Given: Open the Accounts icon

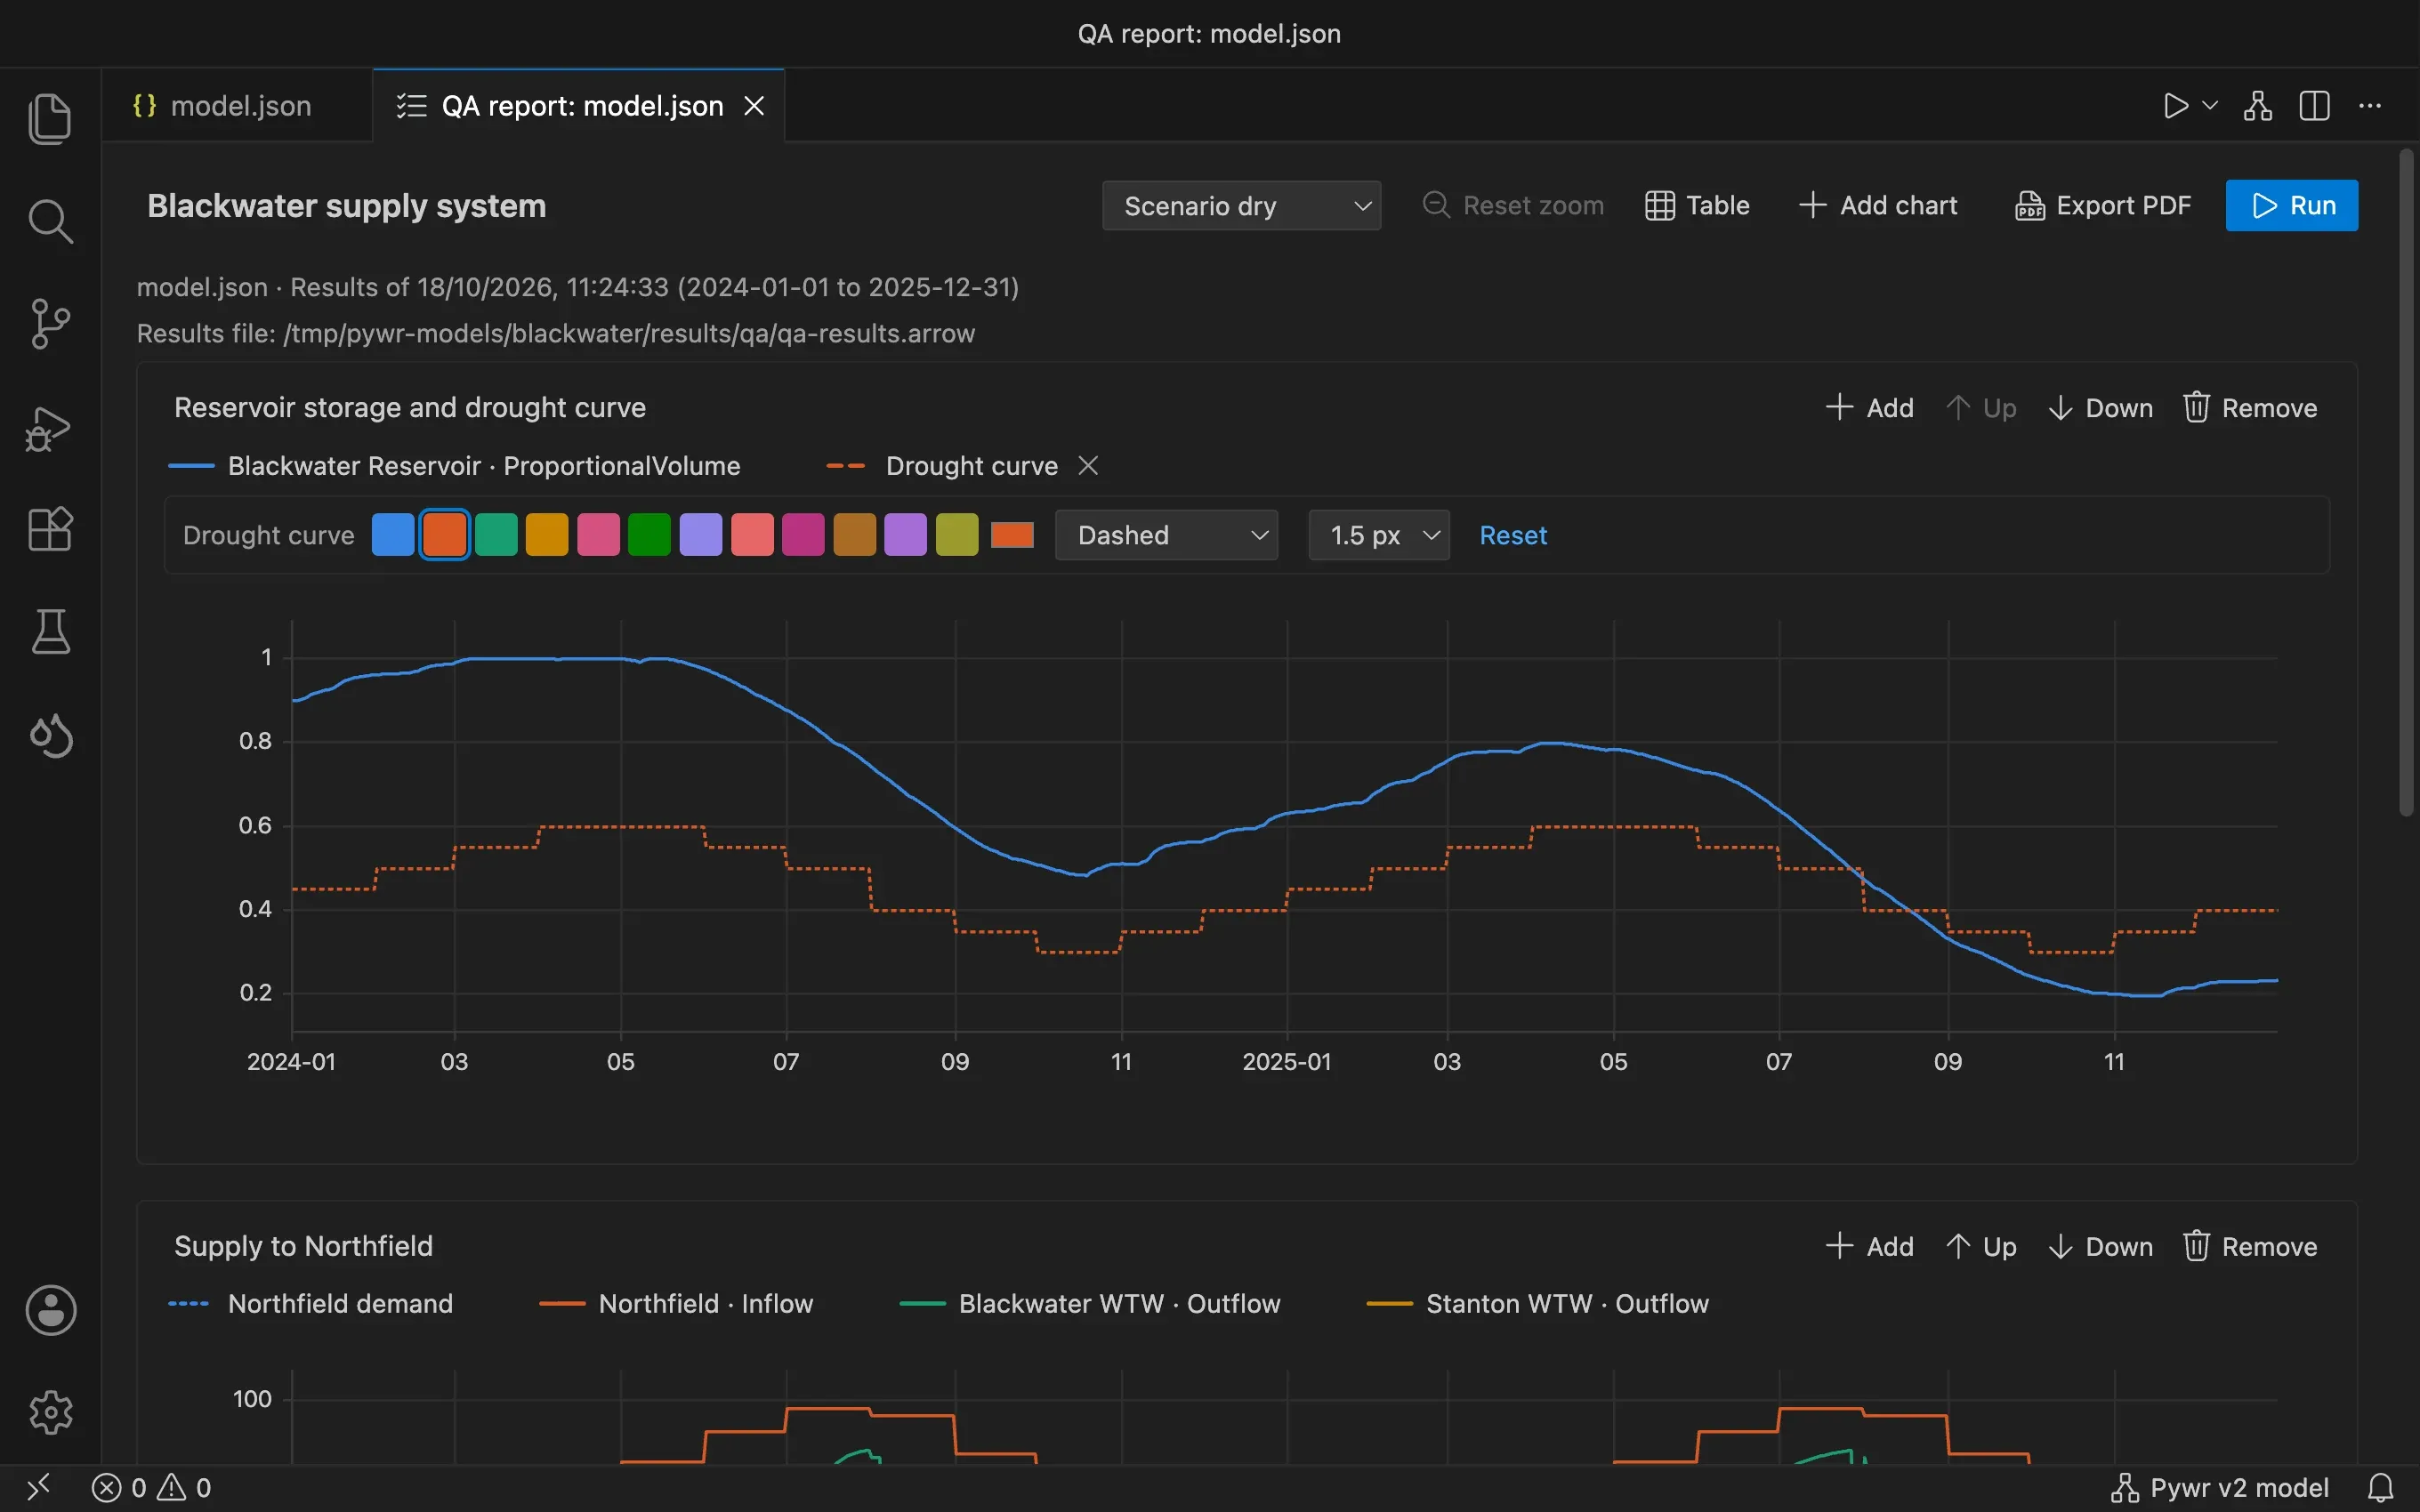Looking at the screenshot, I should click(50, 1310).
